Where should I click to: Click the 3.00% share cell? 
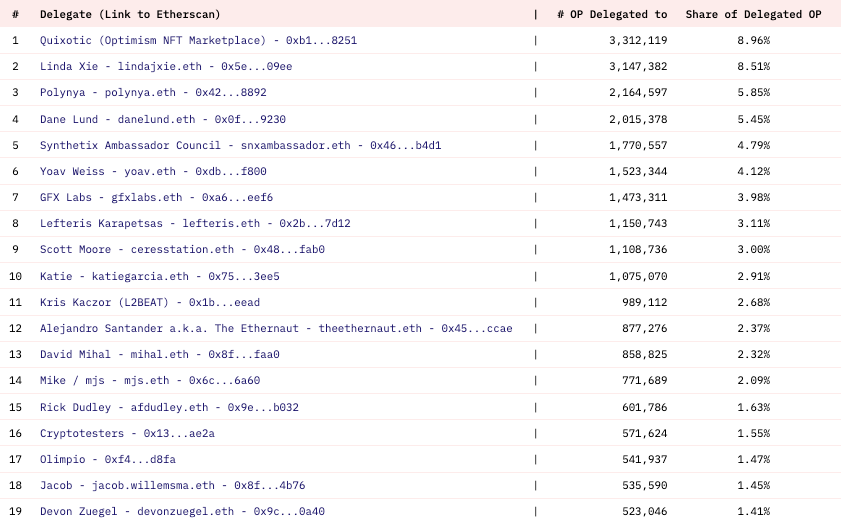tap(754, 249)
